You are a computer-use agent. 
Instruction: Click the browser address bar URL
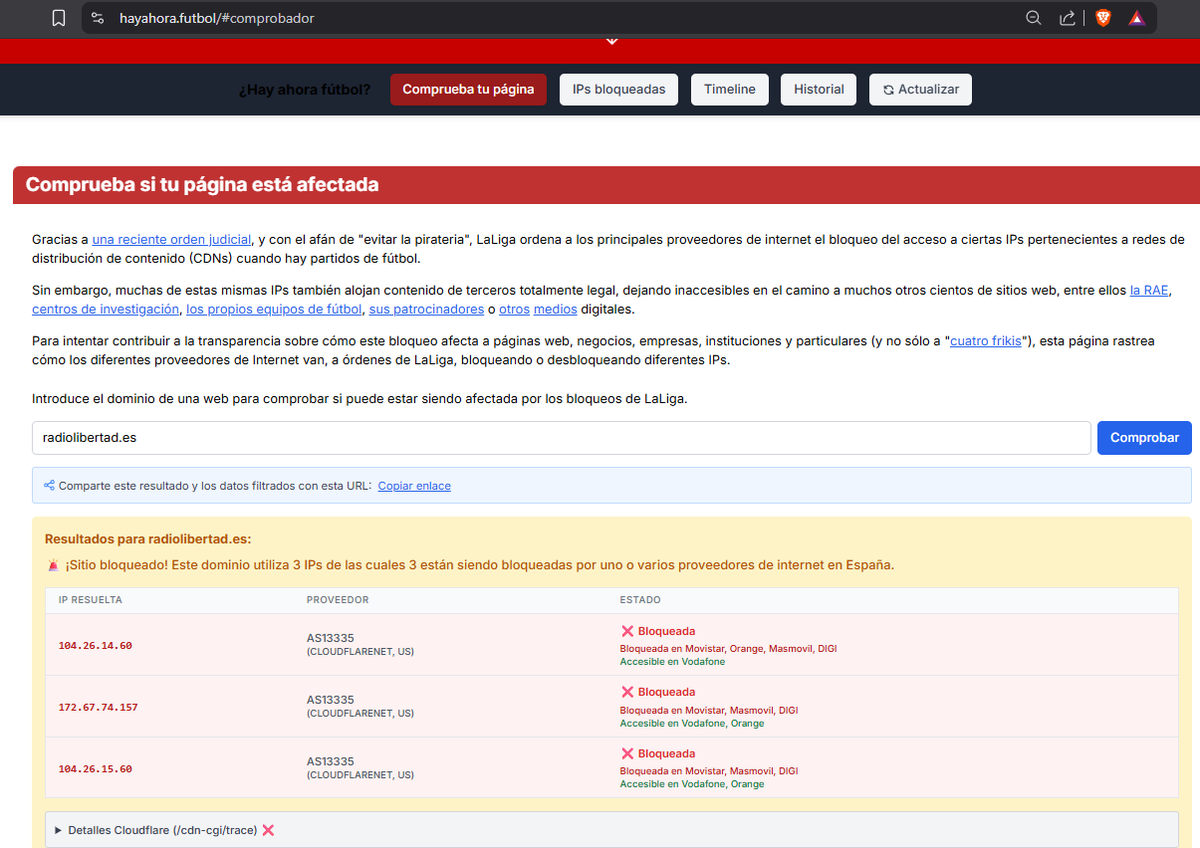click(x=217, y=18)
